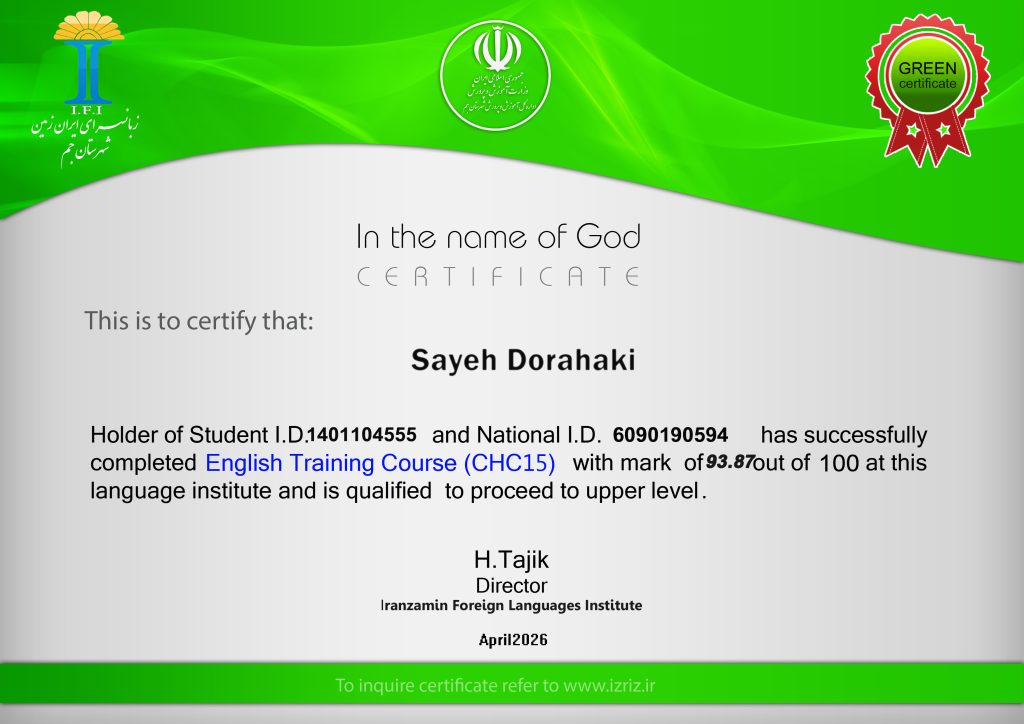Screen dimensions: 1024x724
Task: Click the Iran emblem circular seal
Action: point(496,76)
